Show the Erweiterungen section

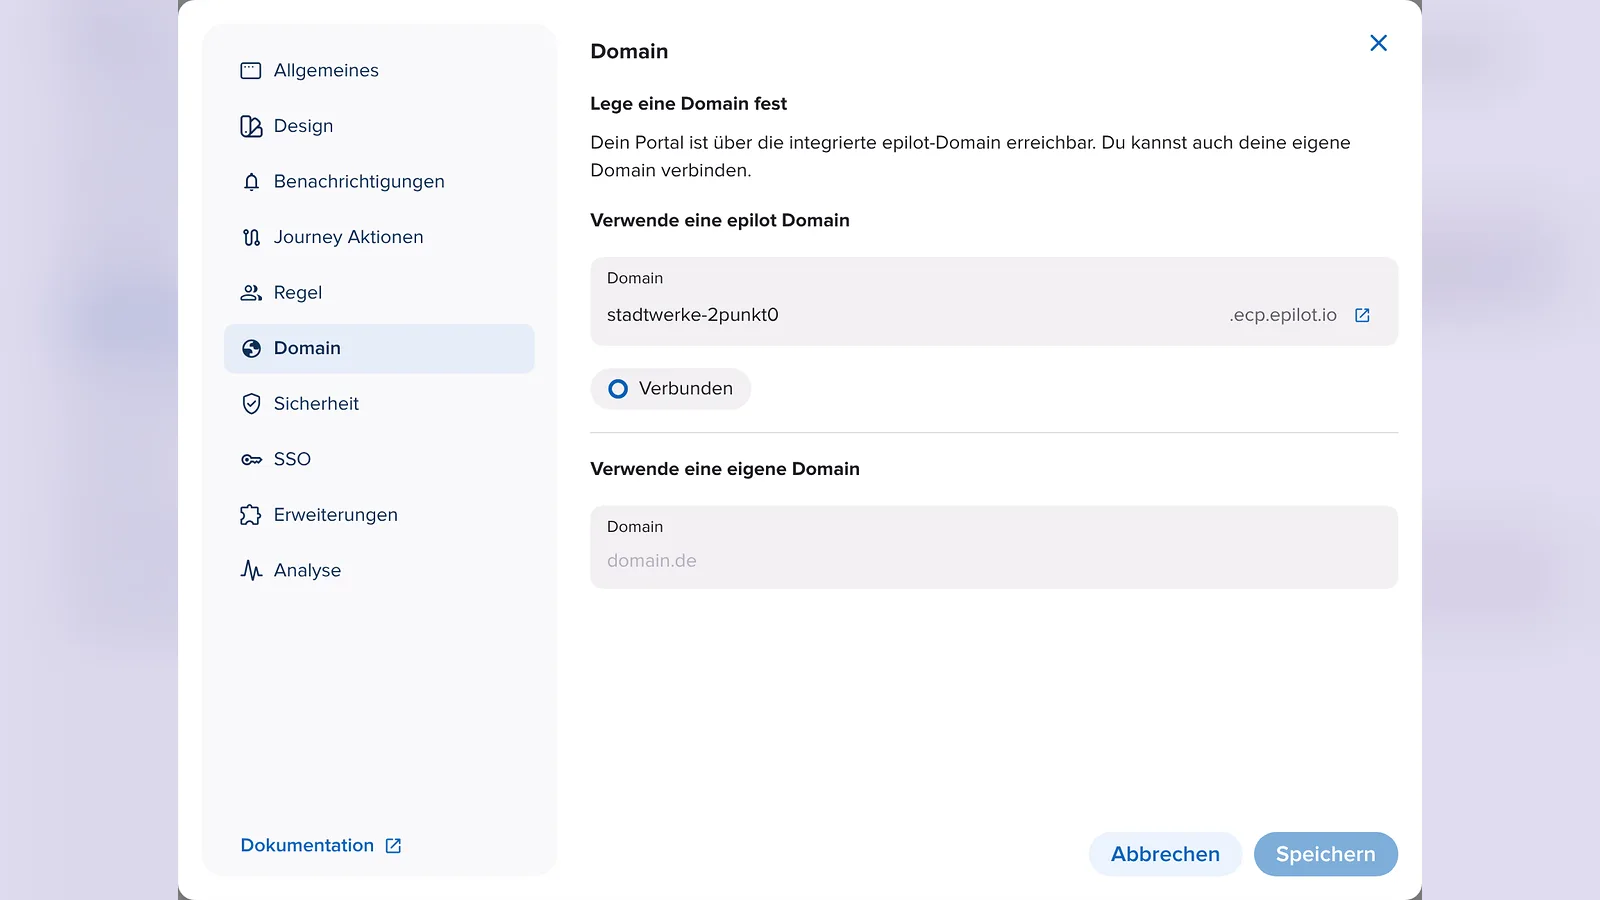(379, 515)
